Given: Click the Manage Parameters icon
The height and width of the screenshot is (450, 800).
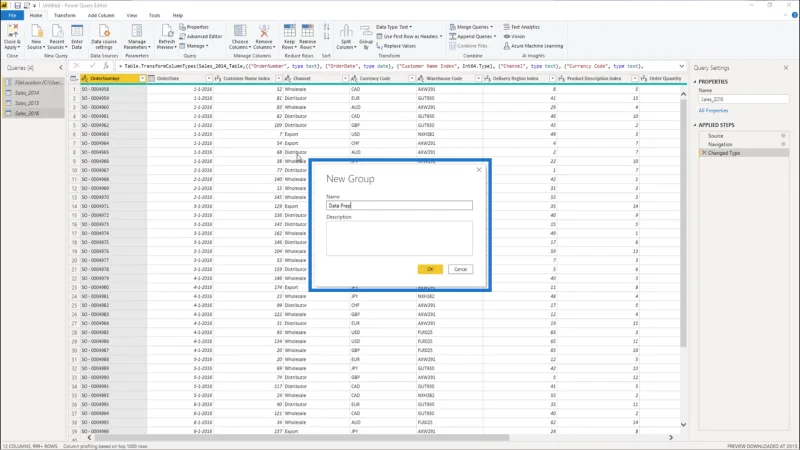Looking at the screenshot, I should point(137,37).
